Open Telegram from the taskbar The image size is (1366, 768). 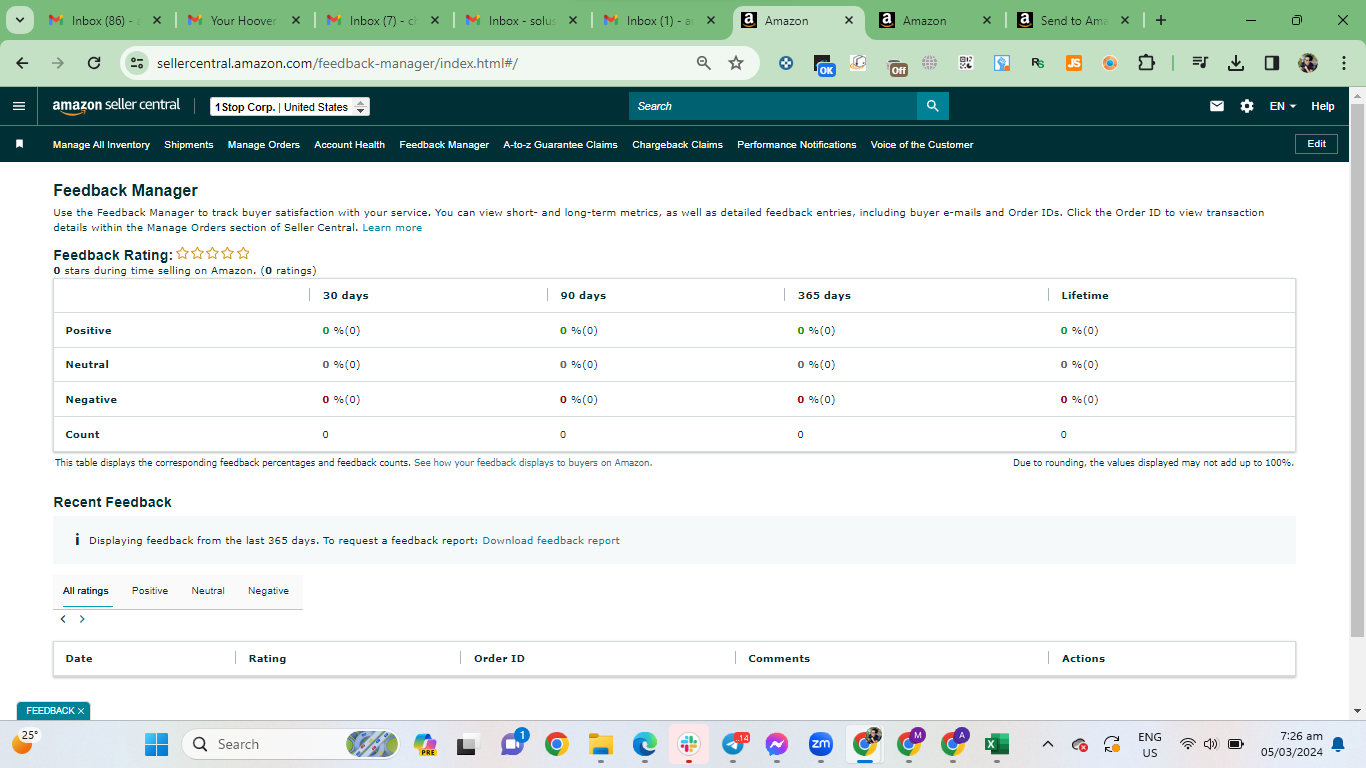733,744
